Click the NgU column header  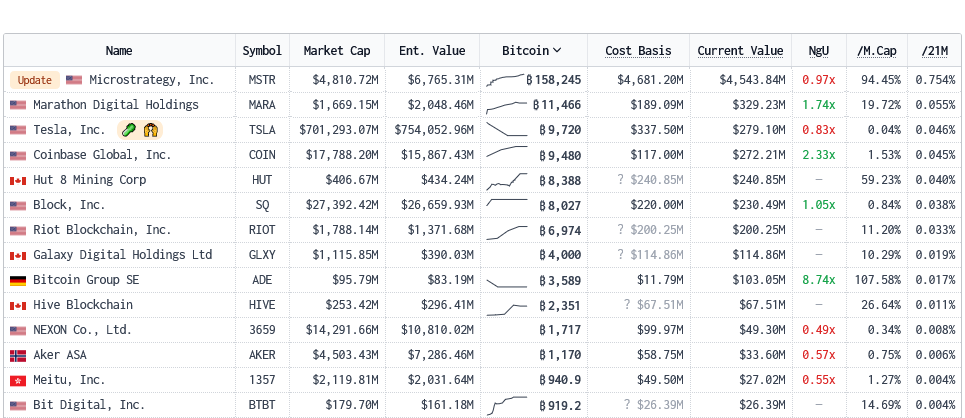[818, 50]
